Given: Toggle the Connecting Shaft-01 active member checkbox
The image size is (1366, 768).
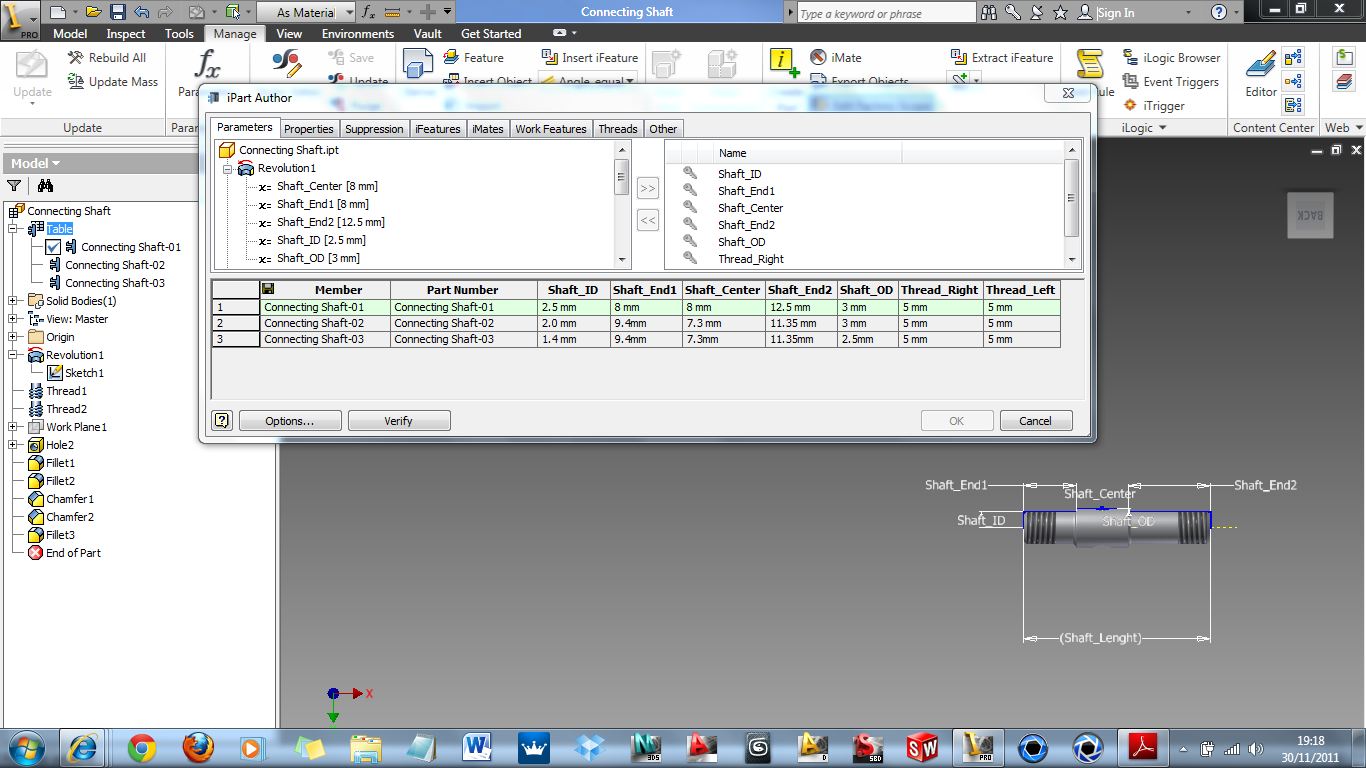Looking at the screenshot, I should point(53,247).
